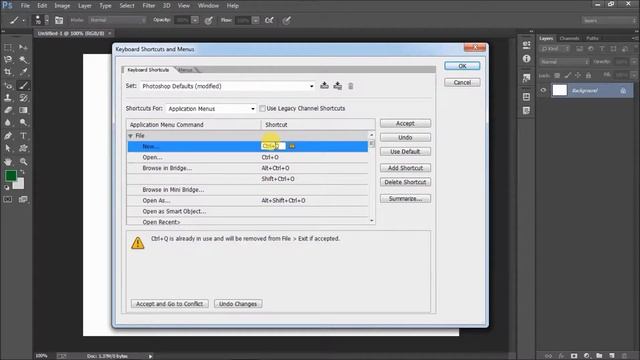Toggle the Brush panel icon in options bar
The height and width of the screenshot is (360, 640).
click(59, 20)
